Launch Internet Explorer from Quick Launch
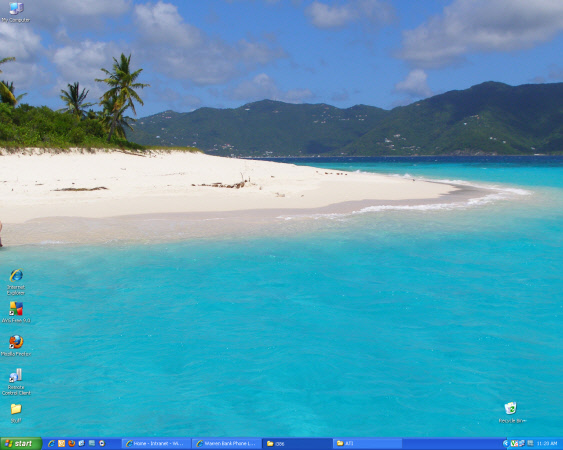563x450 pixels. pyautogui.click(x=51, y=444)
